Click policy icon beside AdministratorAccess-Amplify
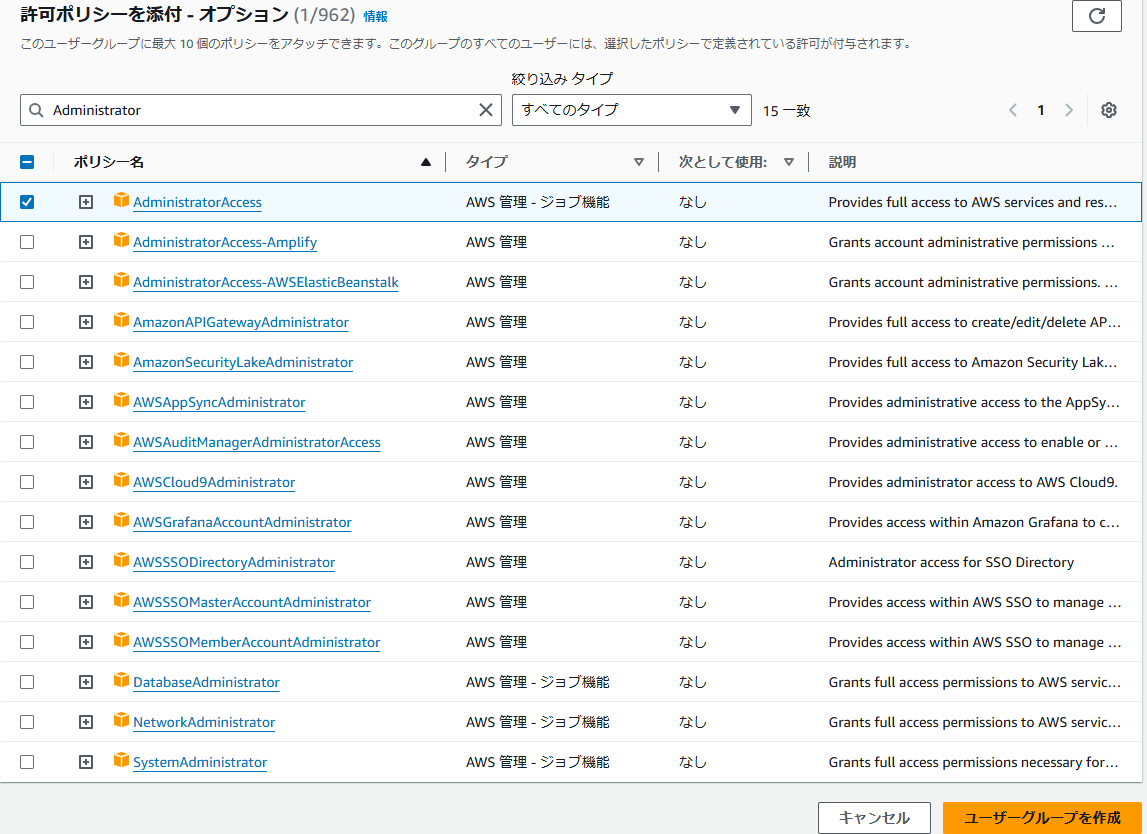1147x834 pixels. (x=121, y=241)
